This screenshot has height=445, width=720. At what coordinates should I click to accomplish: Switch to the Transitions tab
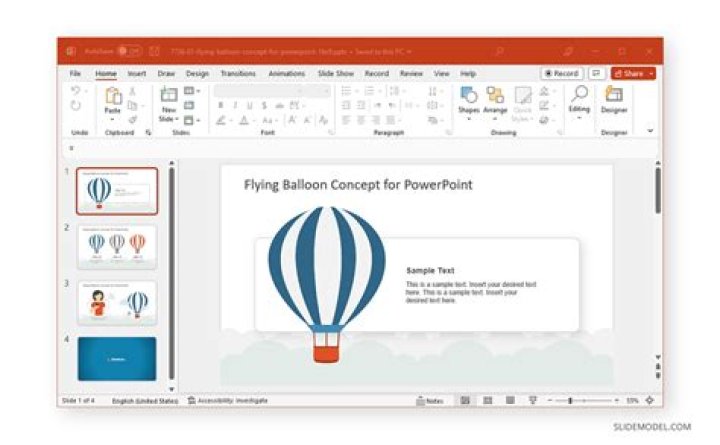pos(238,73)
